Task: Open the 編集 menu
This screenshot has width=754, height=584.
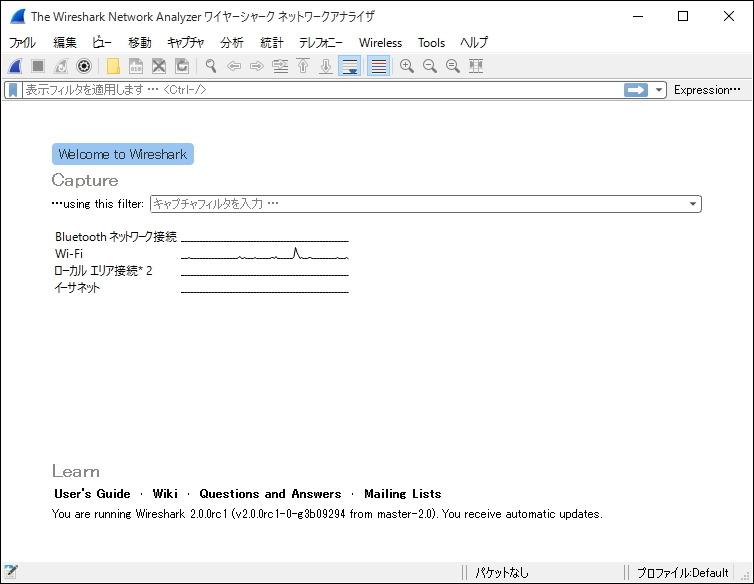Action: [64, 43]
